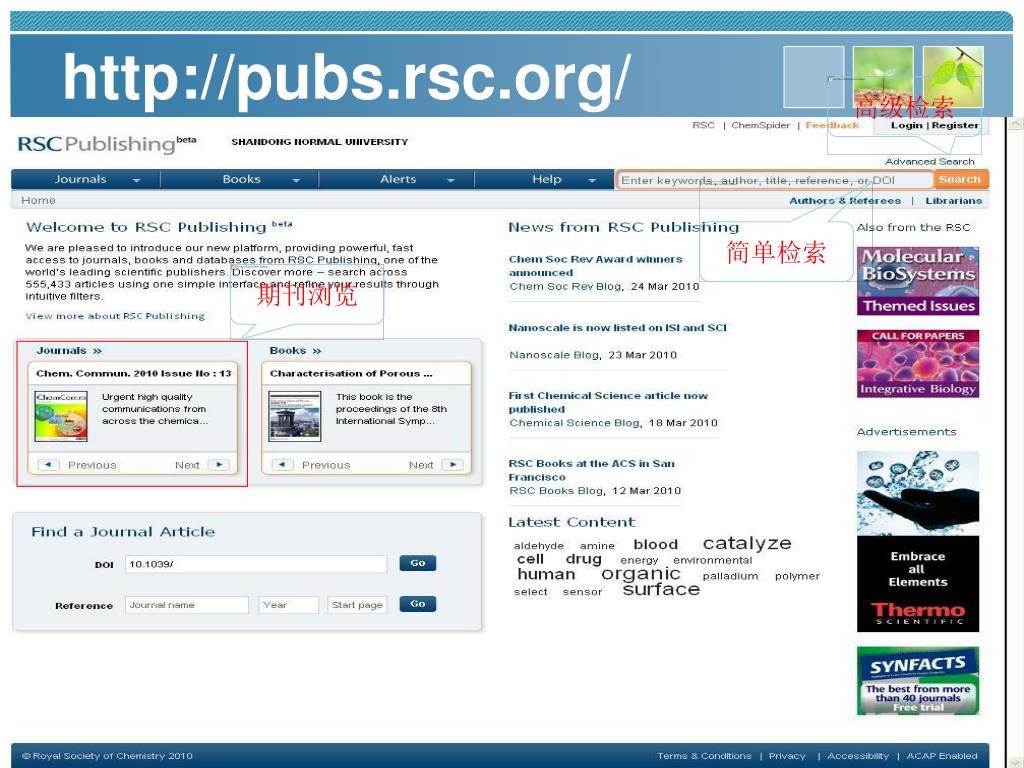Open the ChemComm journal cover thumbnail
1024x768 pixels.
(61, 417)
